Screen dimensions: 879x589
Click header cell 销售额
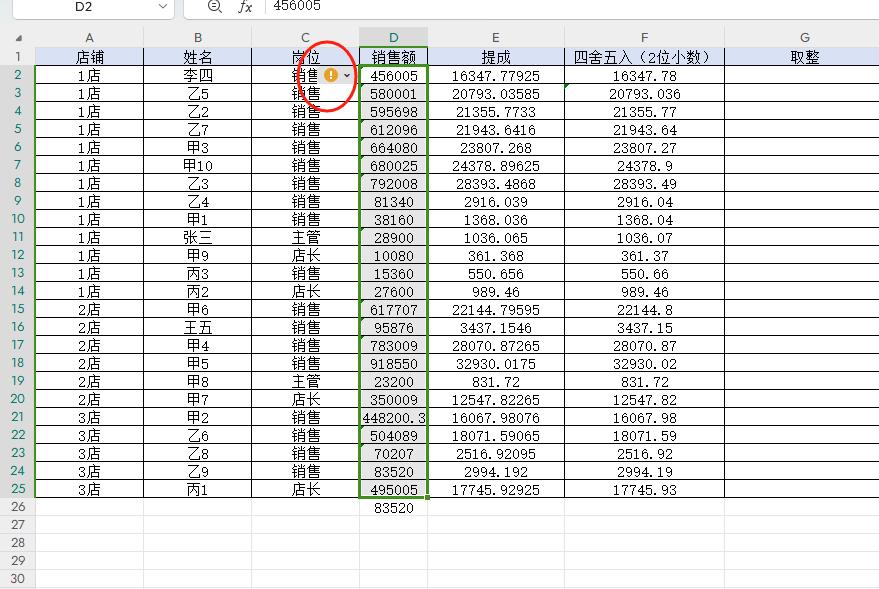click(x=394, y=57)
